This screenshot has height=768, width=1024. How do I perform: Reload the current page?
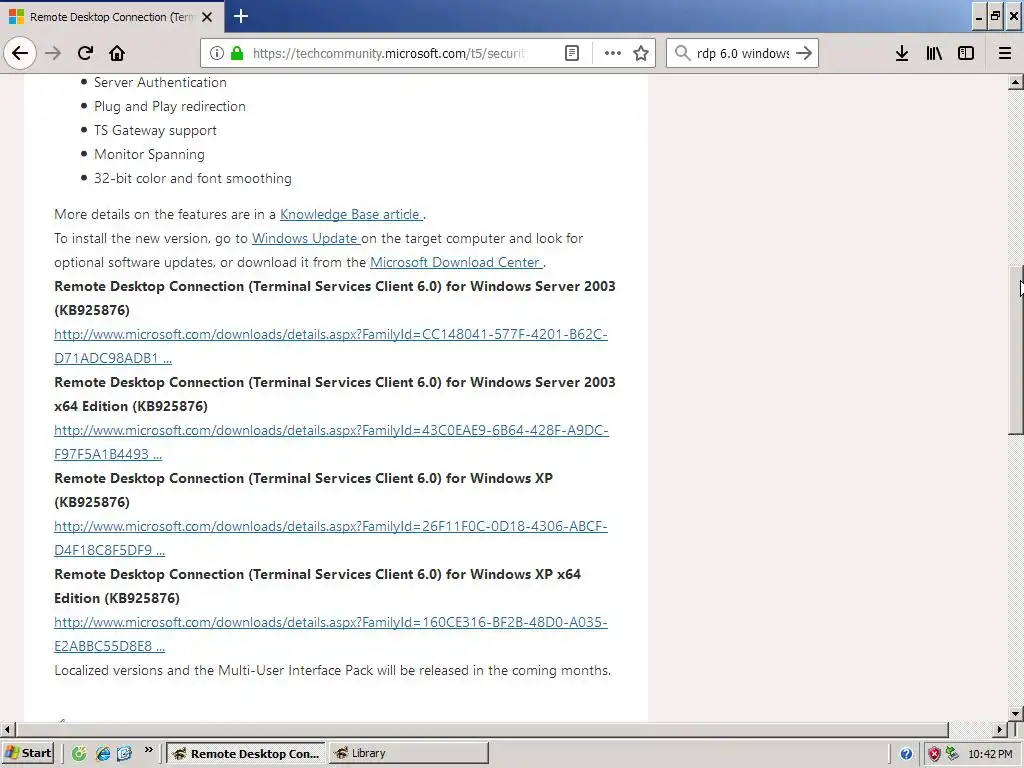(85, 53)
